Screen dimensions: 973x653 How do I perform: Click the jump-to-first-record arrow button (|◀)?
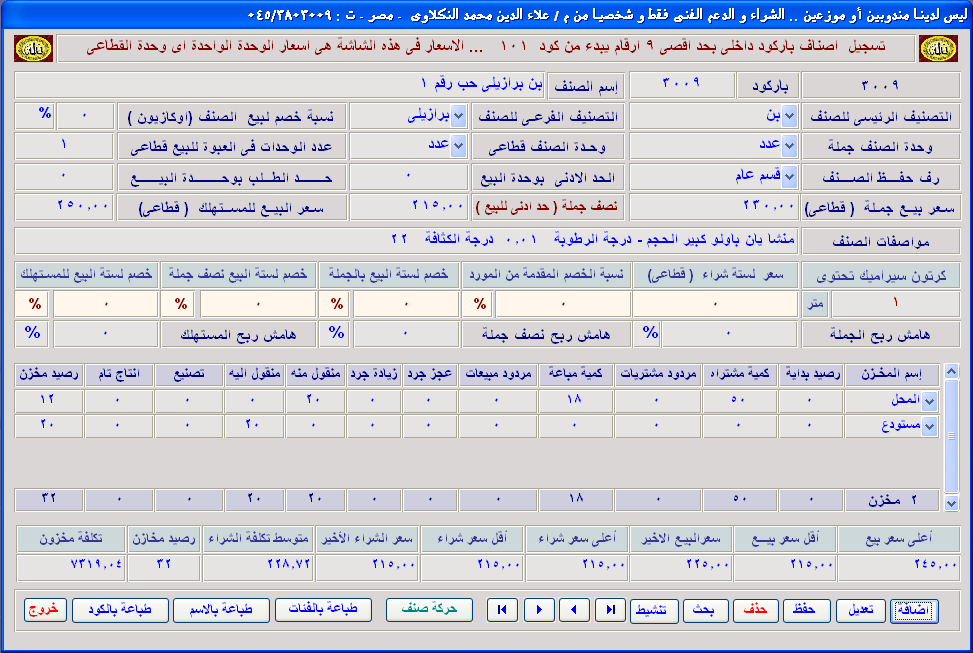(502, 610)
